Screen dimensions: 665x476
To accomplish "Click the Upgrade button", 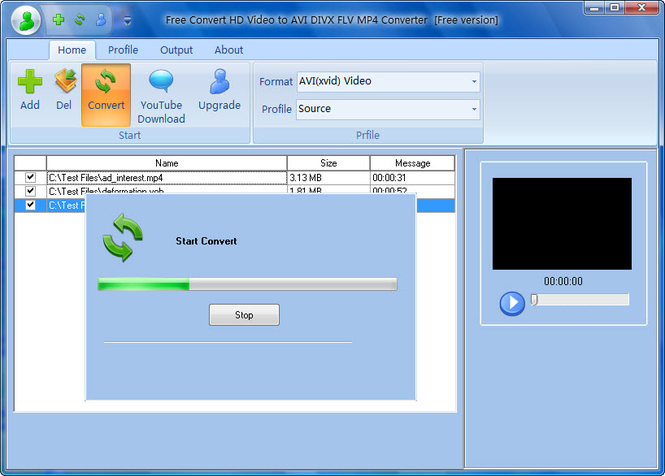I will pyautogui.click(x=219, y=91).
